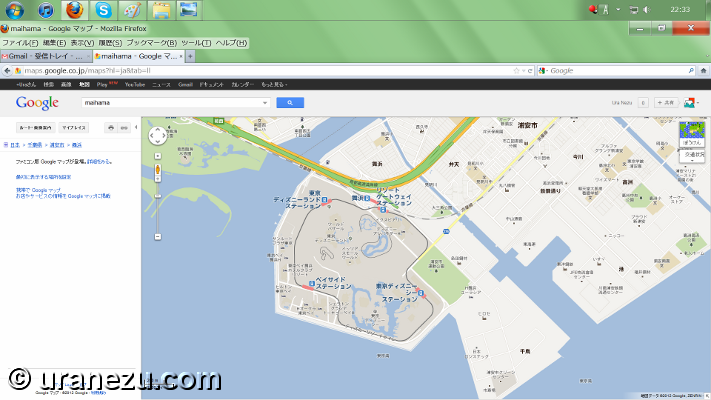
Task: Open Play in the black bar
Action: pyautogui.click(x=102, y=85)
